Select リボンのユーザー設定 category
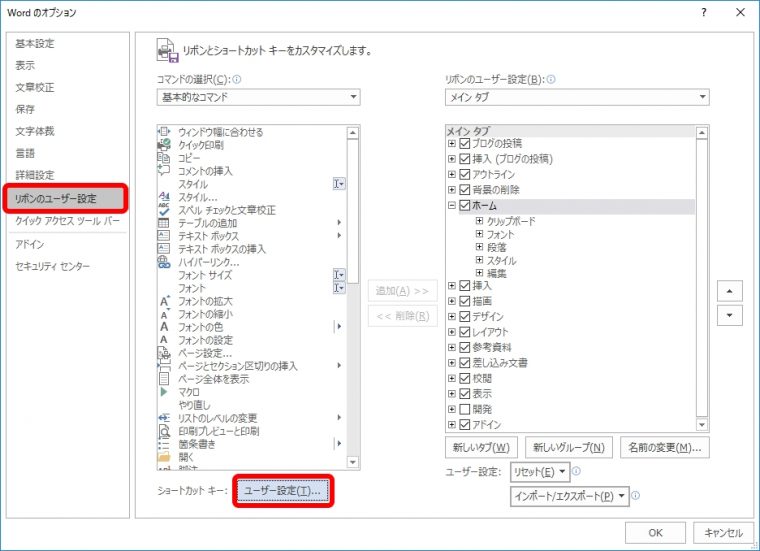Screen dimensions: 760x551 [66, 198]
